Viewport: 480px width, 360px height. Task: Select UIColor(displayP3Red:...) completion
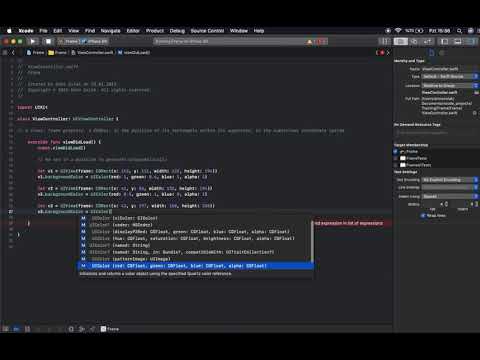point(196,231)
